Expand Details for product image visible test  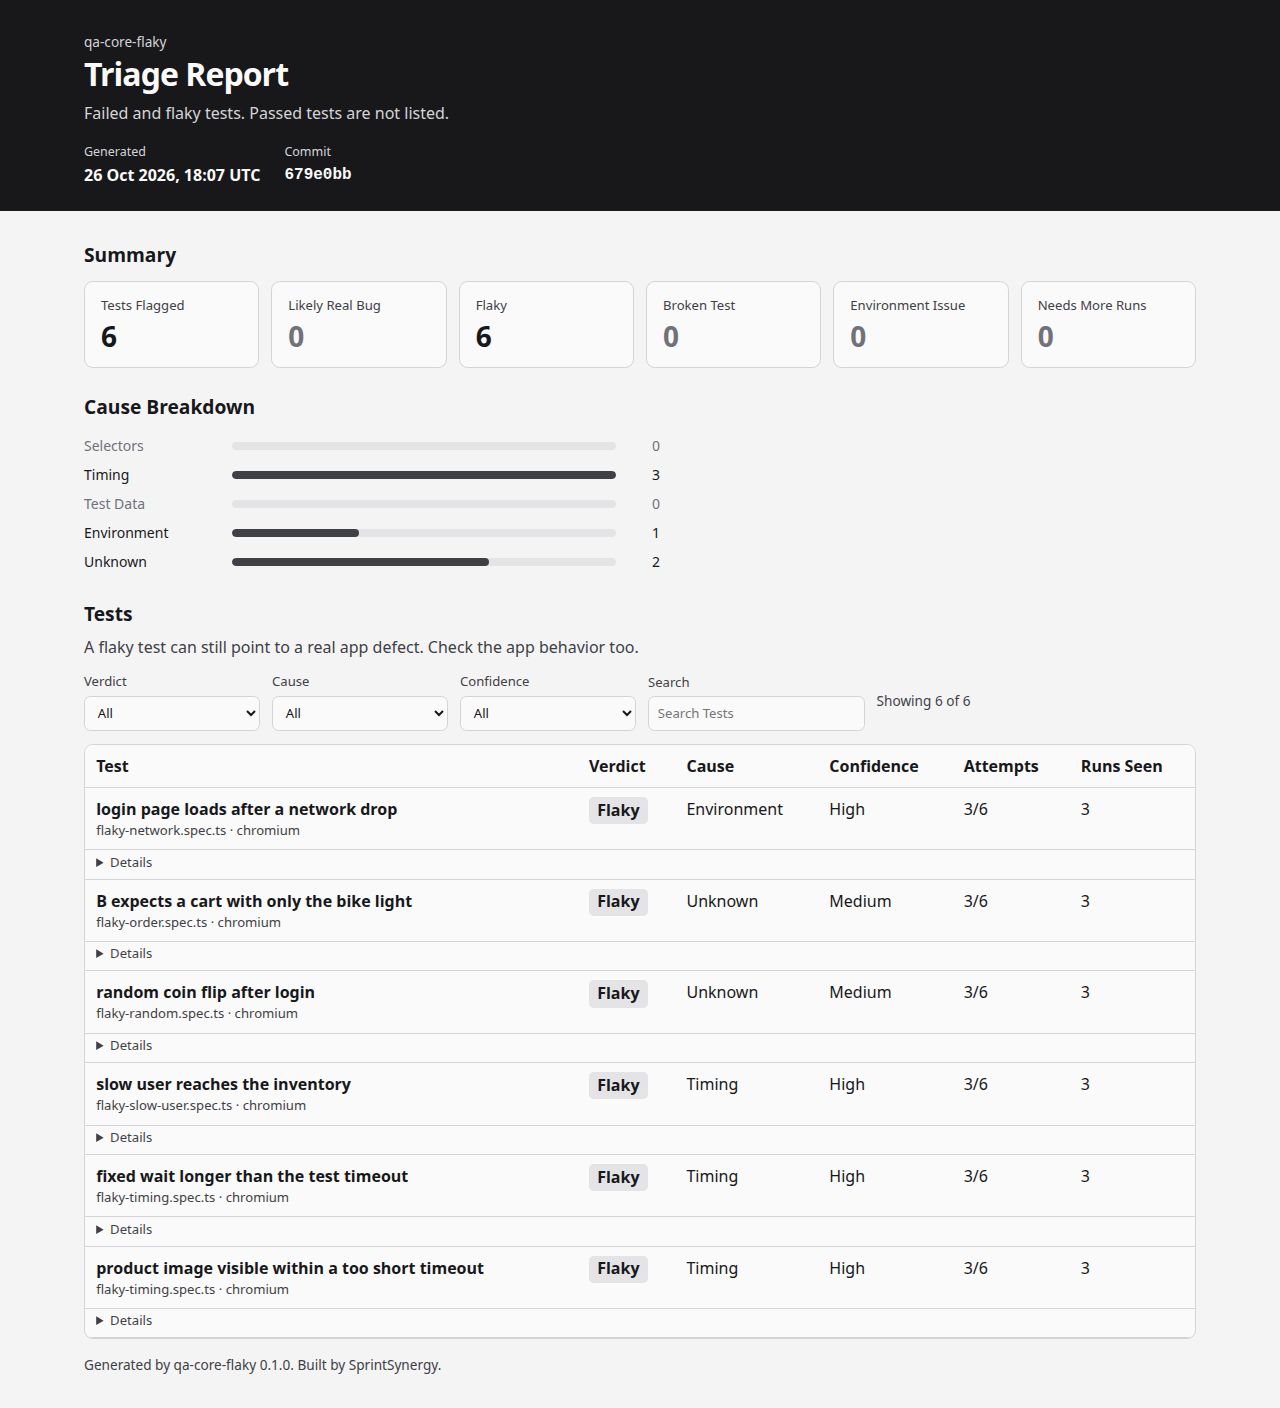124,1321
